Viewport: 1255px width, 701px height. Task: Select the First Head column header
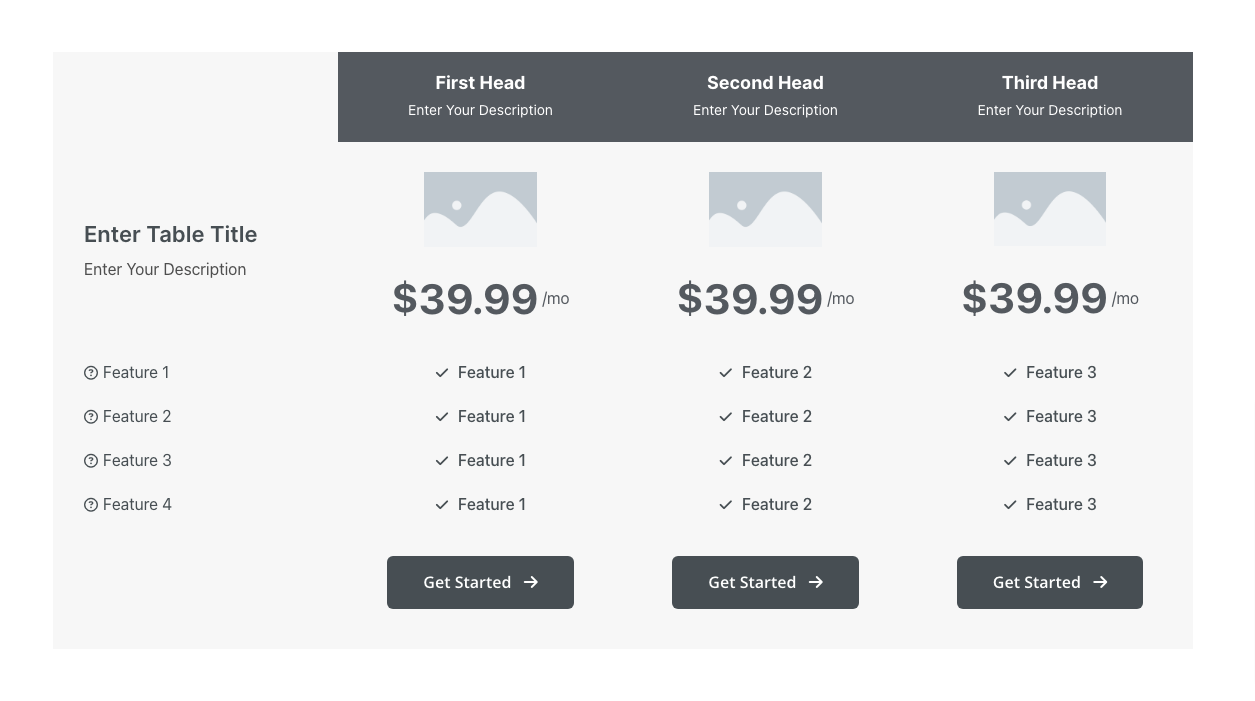pos(480,83)
